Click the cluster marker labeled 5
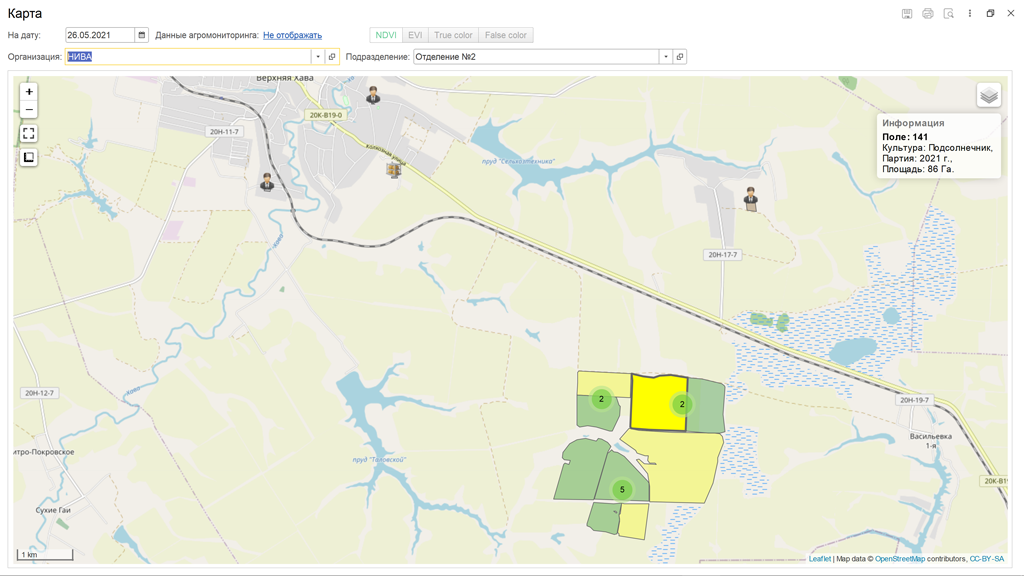This screenshot has width=1024, height=576. pyautogui.click(x=622, y=490)
